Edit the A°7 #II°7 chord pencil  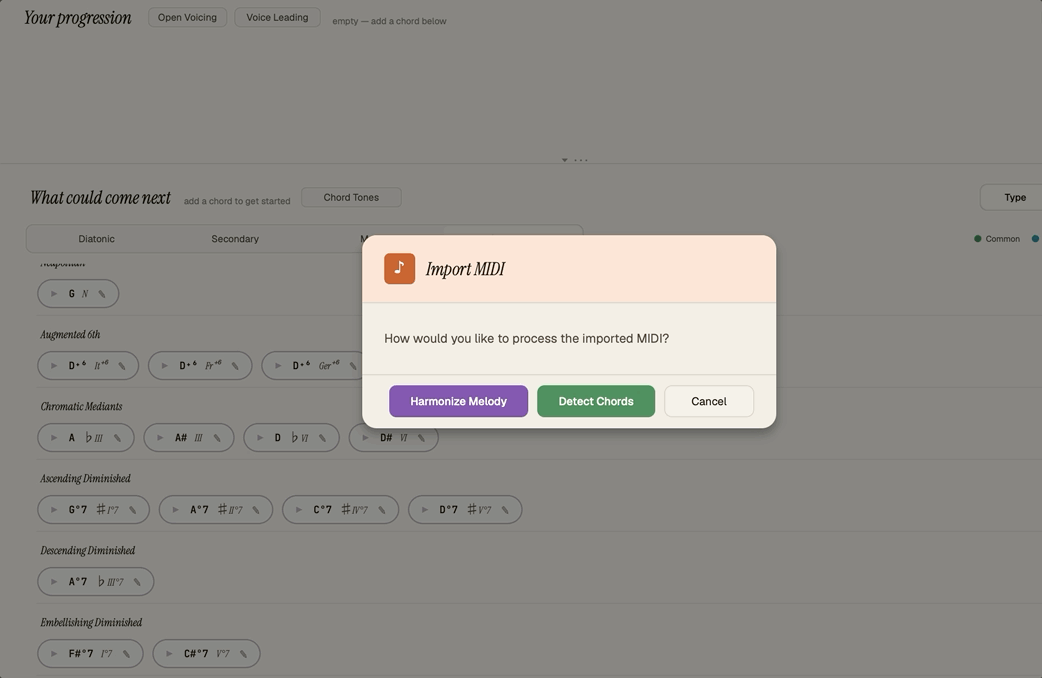tap(257, 510)
